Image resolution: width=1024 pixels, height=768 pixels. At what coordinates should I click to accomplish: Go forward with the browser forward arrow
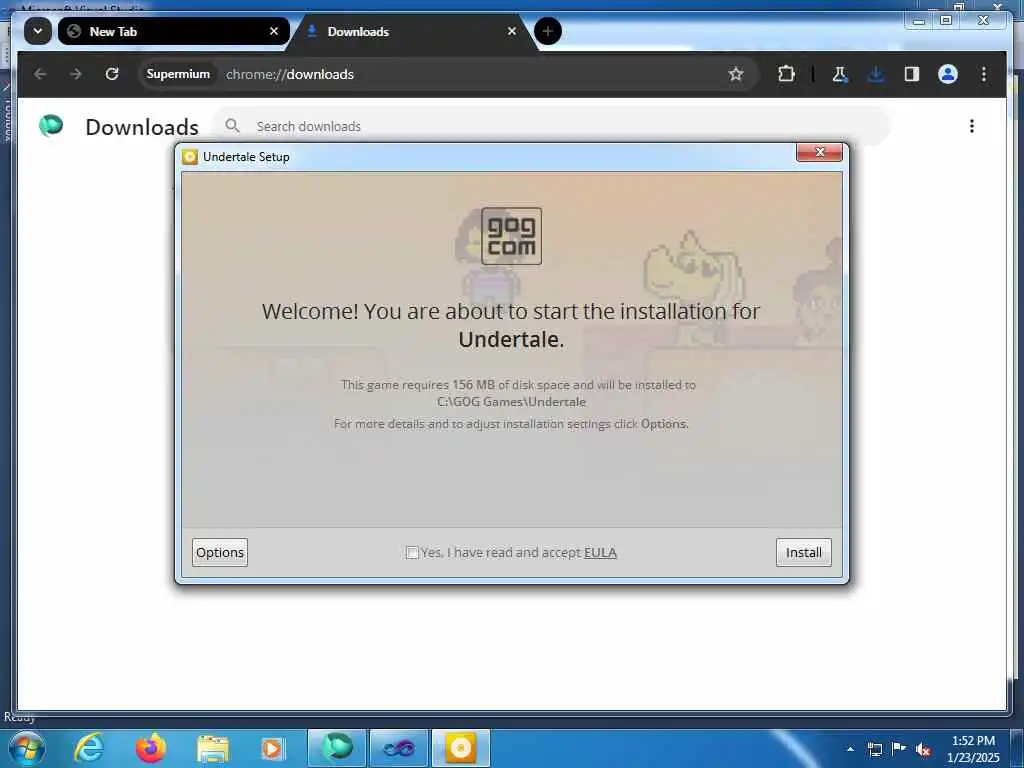[76, 74]
